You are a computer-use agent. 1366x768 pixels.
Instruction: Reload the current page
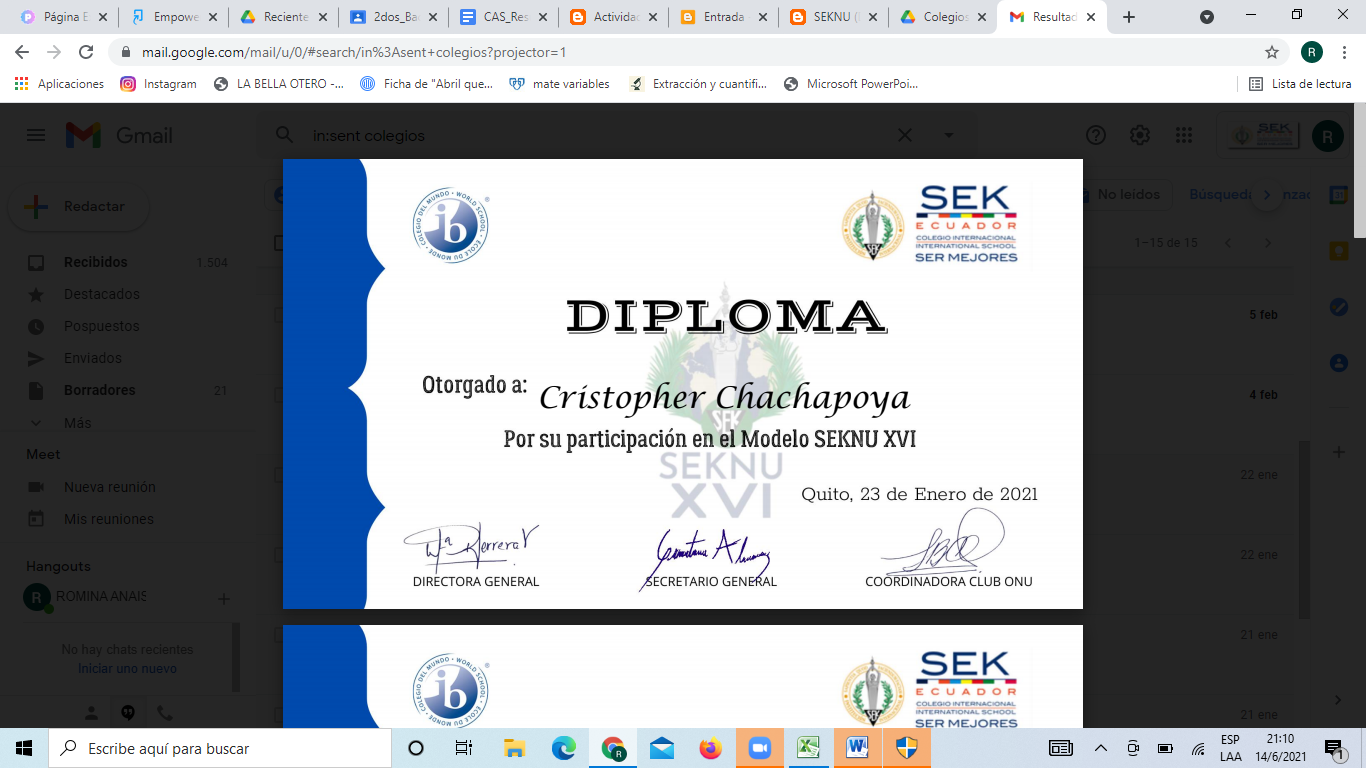[x=86, y=52]
